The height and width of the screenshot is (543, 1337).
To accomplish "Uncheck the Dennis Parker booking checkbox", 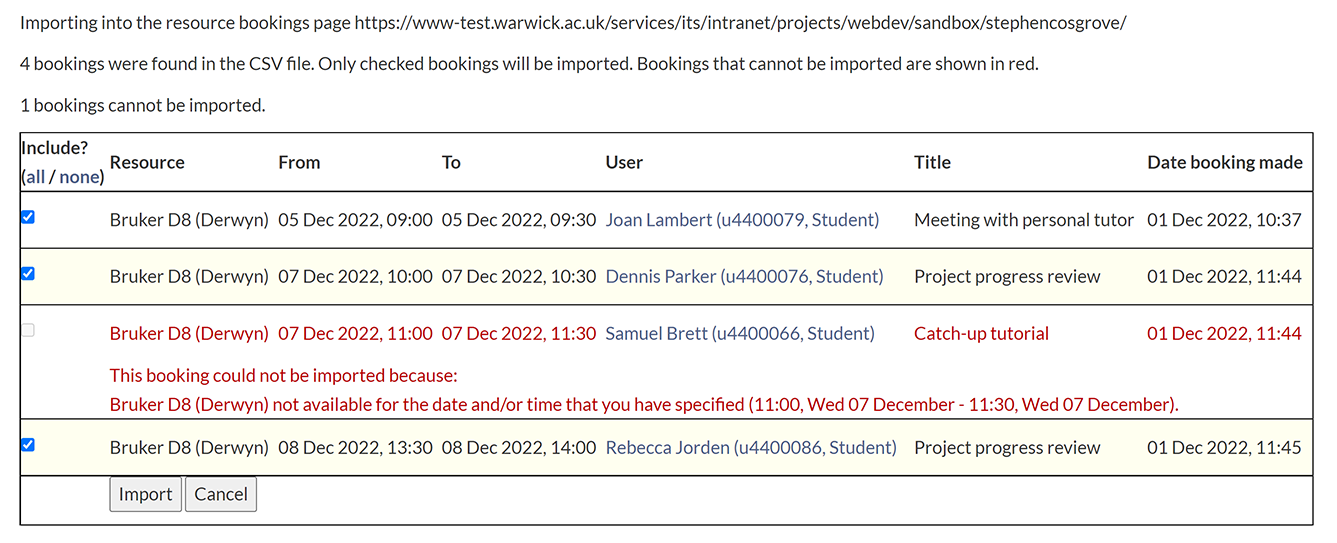I will [x=28, y=273].
